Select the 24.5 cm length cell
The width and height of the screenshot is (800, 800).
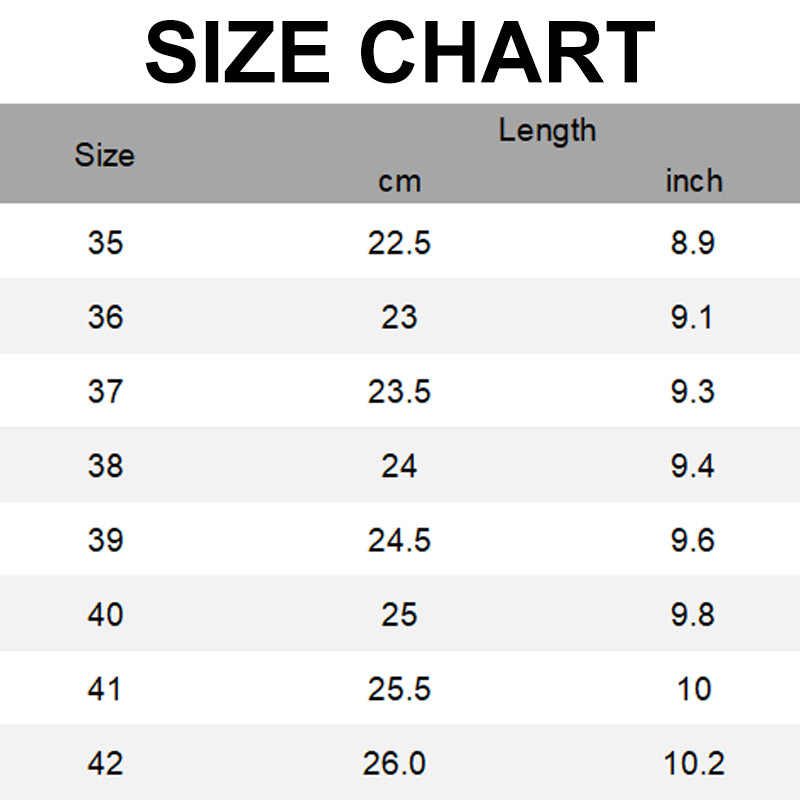pos(399,540)
